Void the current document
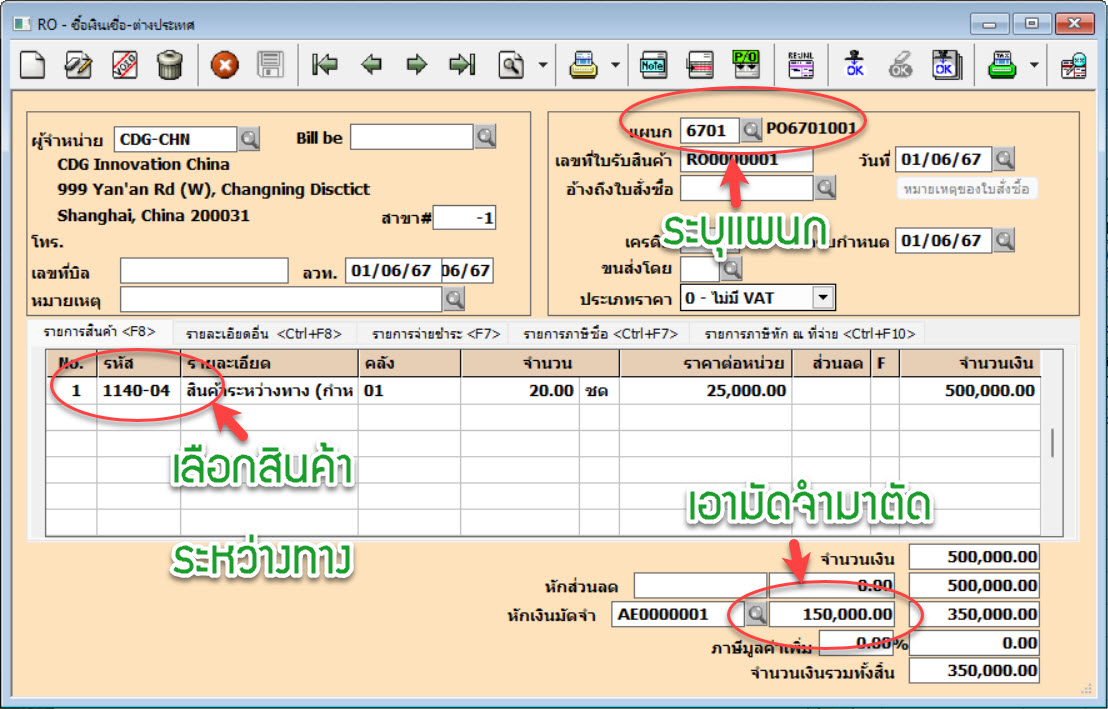Image resolution: width=1108 pixels, height=709 pixels. [x=125, y=65]
